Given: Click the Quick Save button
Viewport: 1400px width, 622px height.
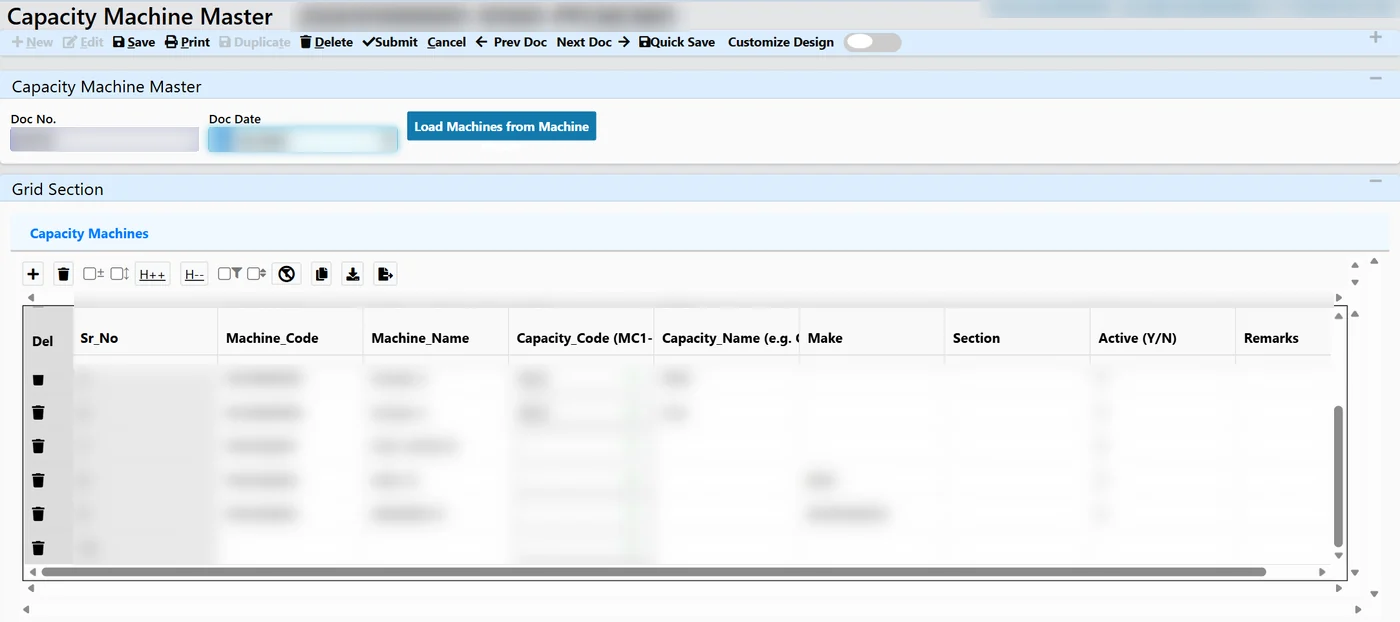Looking at the screenshot, I should click(677, 42).
